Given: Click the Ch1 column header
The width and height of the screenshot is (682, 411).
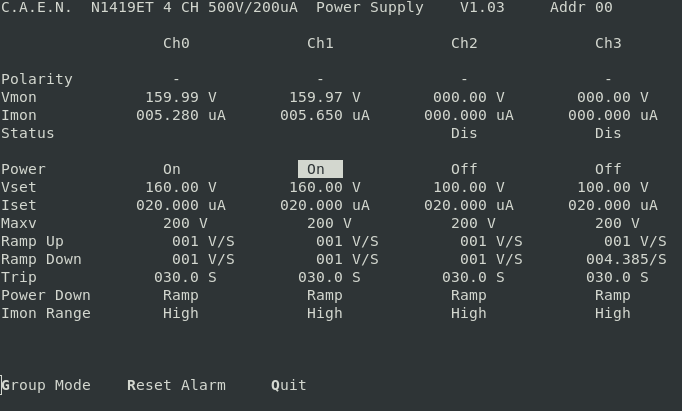Looking at the screenshot, I should coord(320,43).
